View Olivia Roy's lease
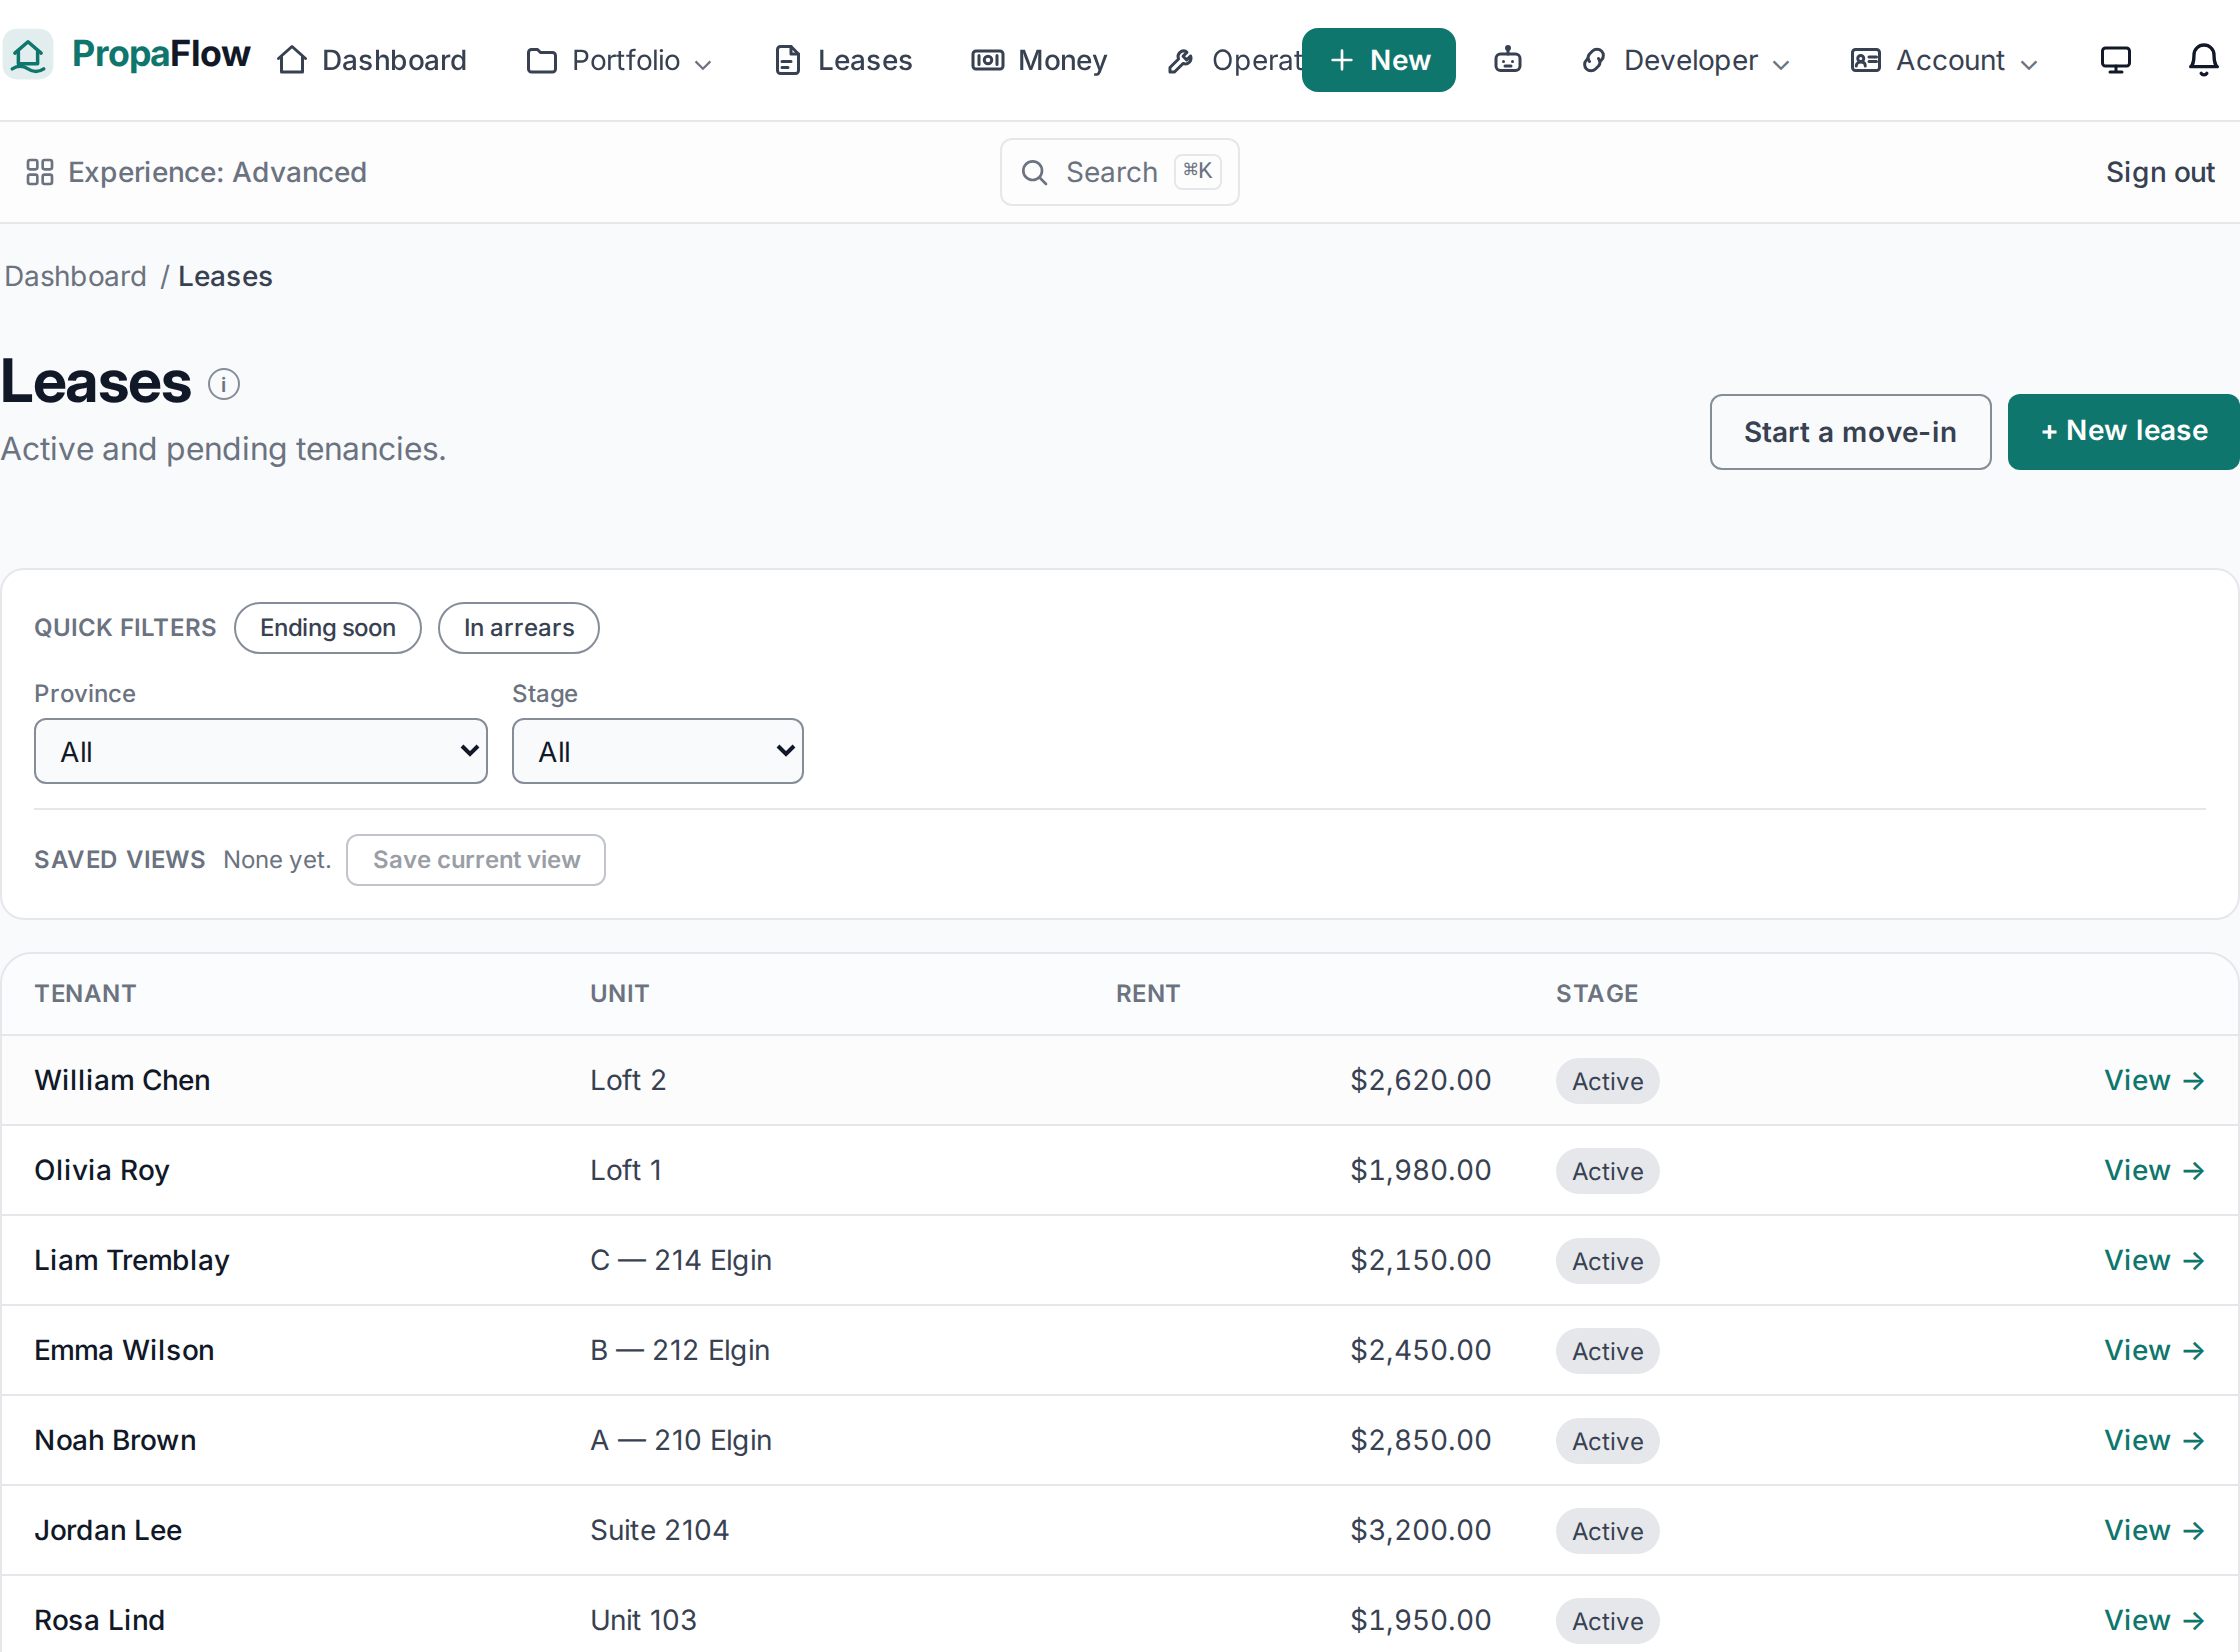Viewport: 2240px width, 1652px height. (2154, 1171)
